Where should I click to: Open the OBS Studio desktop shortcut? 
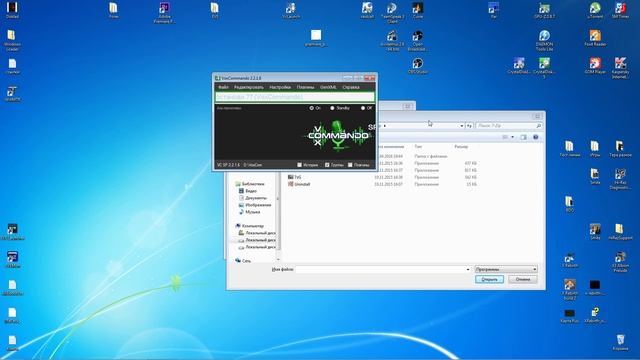[x=418, y=66]
